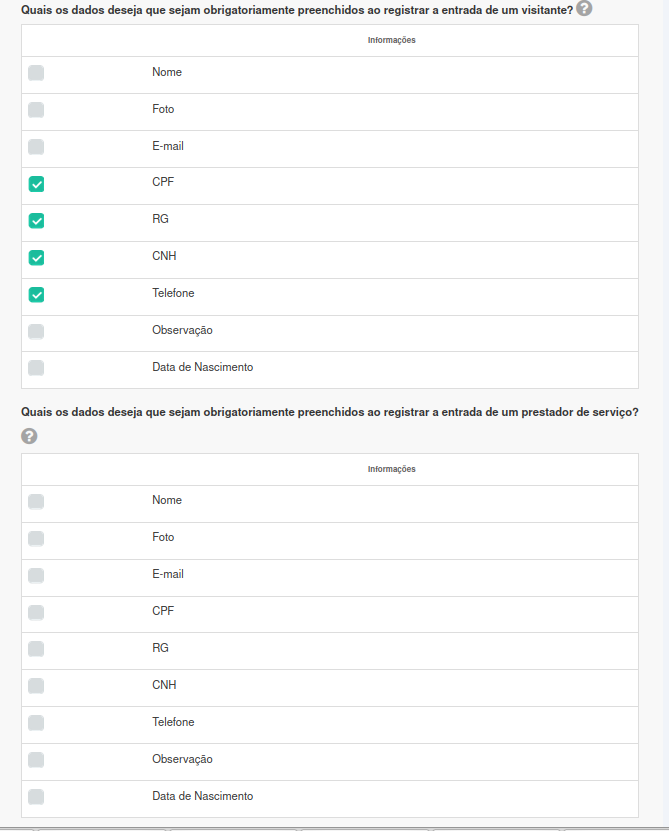Enable Foto checkbox for visitor

(x=36, y=110)
